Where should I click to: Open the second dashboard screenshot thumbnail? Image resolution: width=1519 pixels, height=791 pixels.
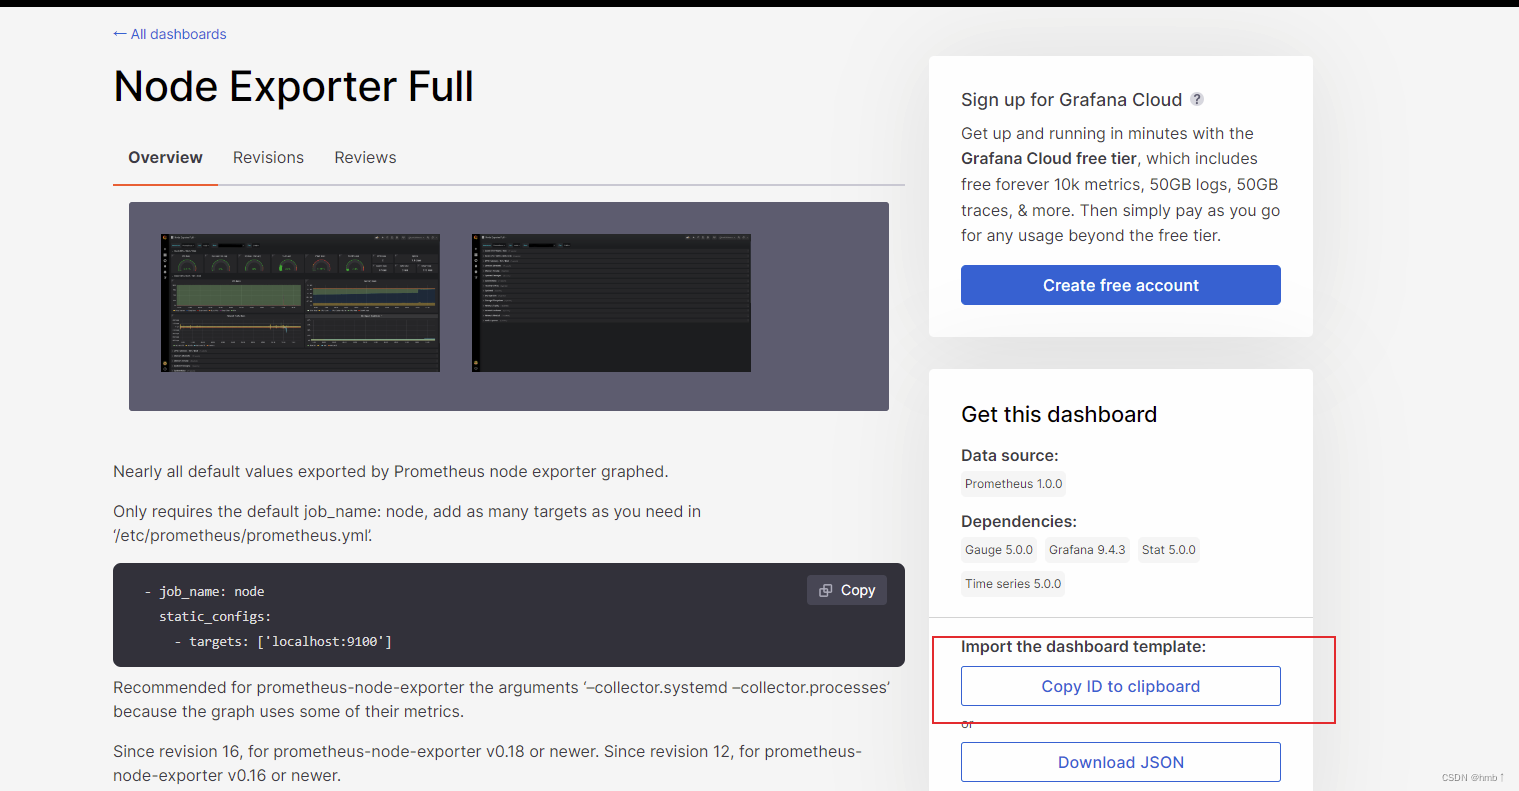611,303
